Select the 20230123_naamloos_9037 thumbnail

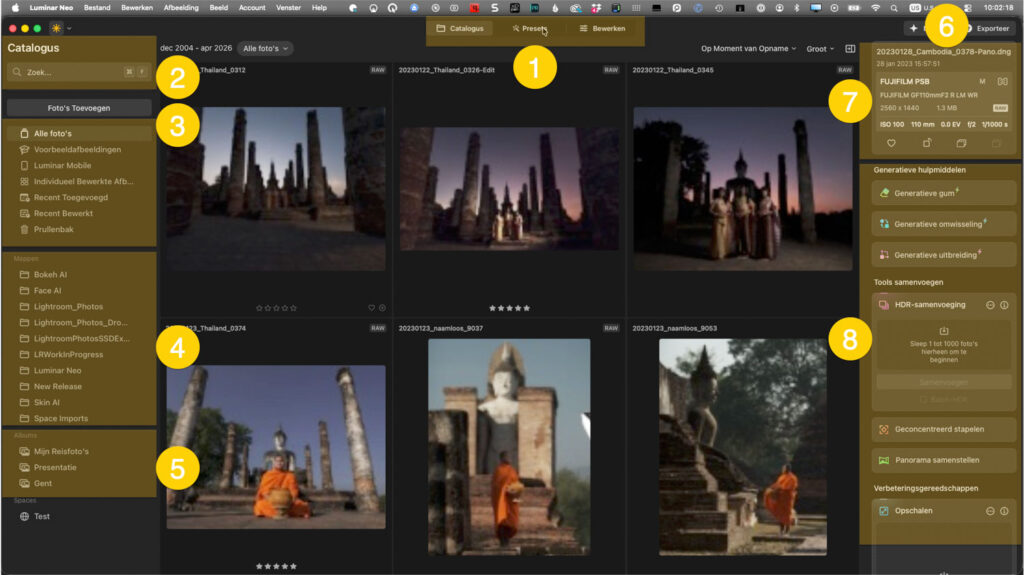509,447
